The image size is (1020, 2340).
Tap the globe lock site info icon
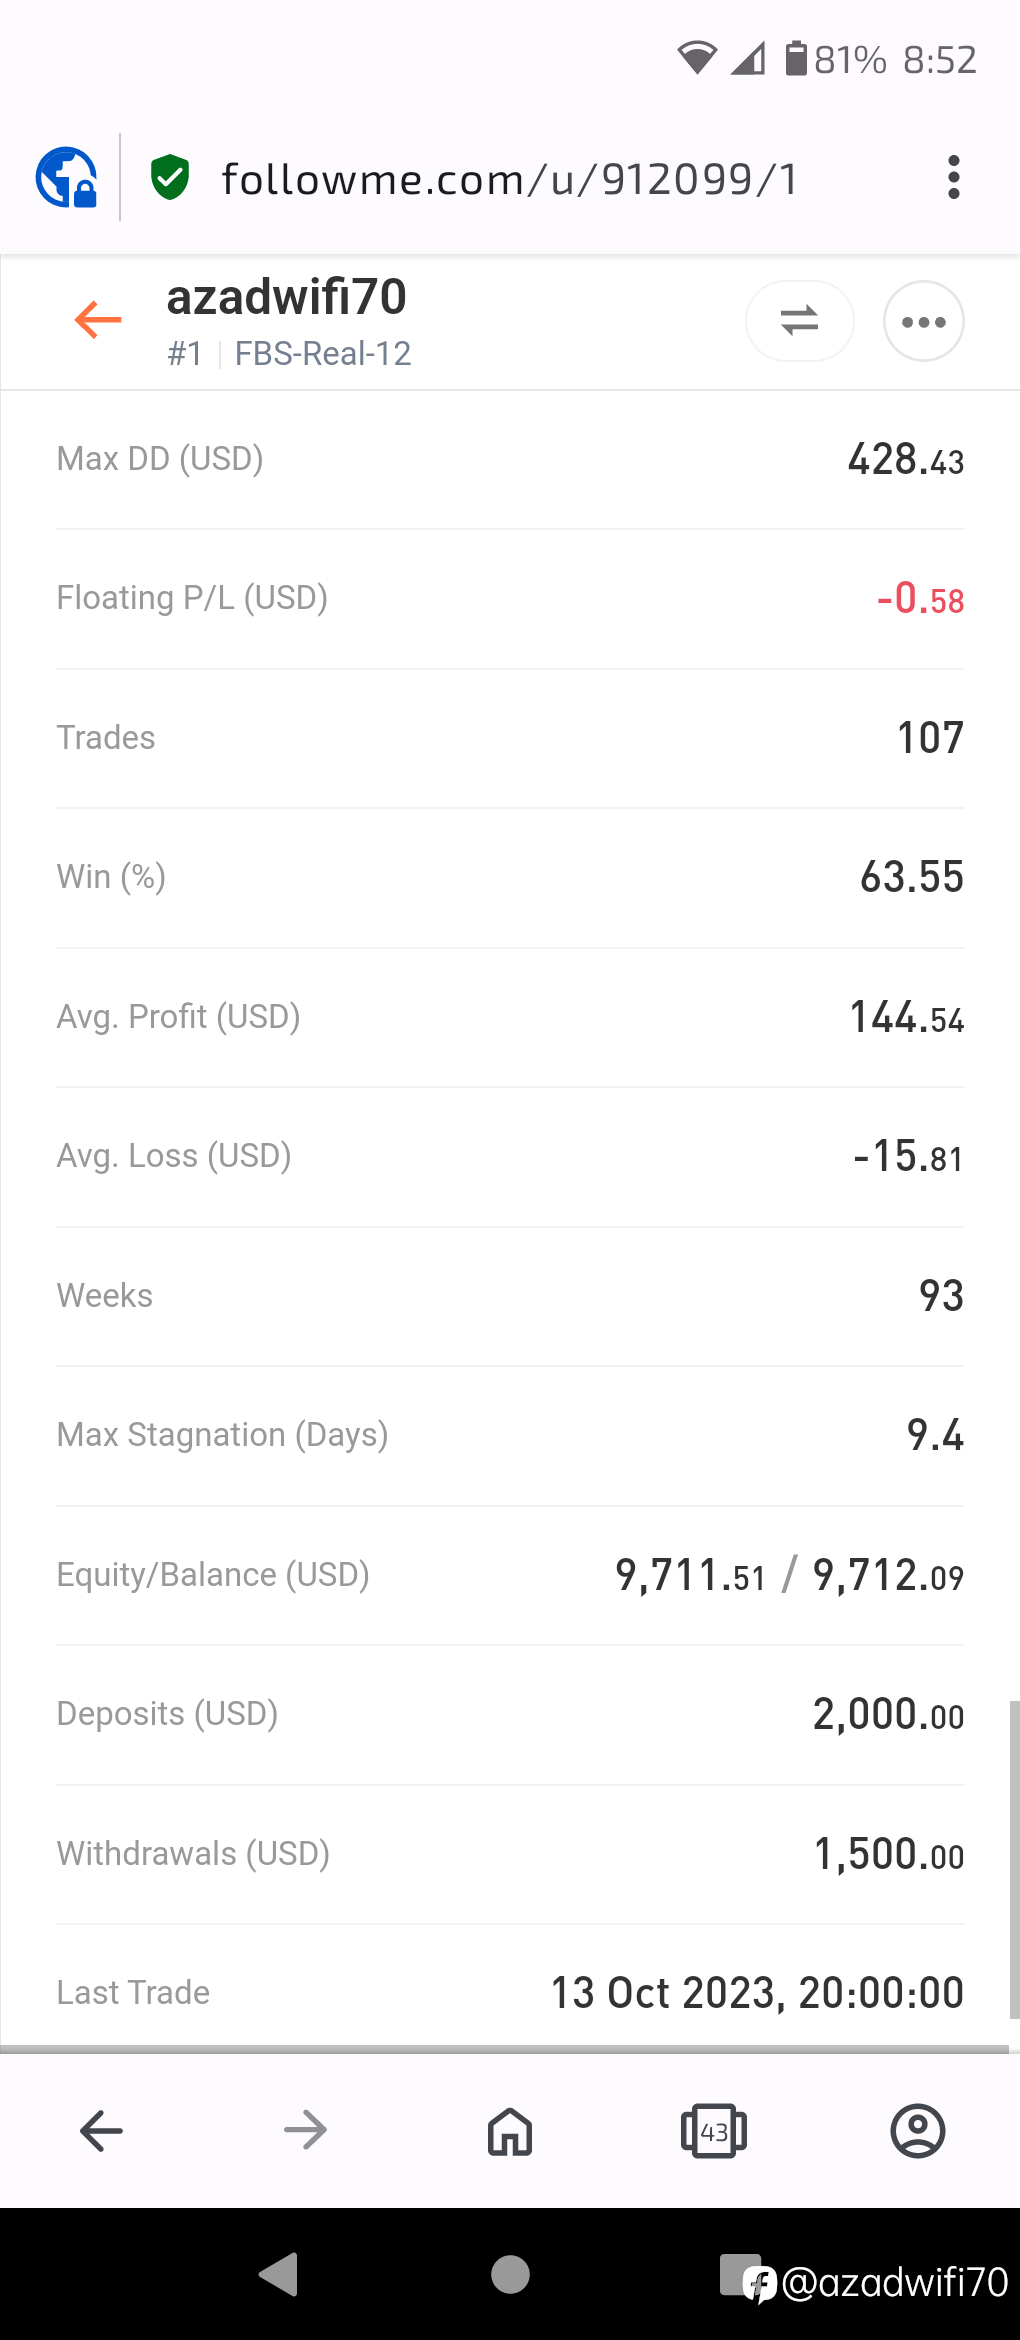point(66,178)
